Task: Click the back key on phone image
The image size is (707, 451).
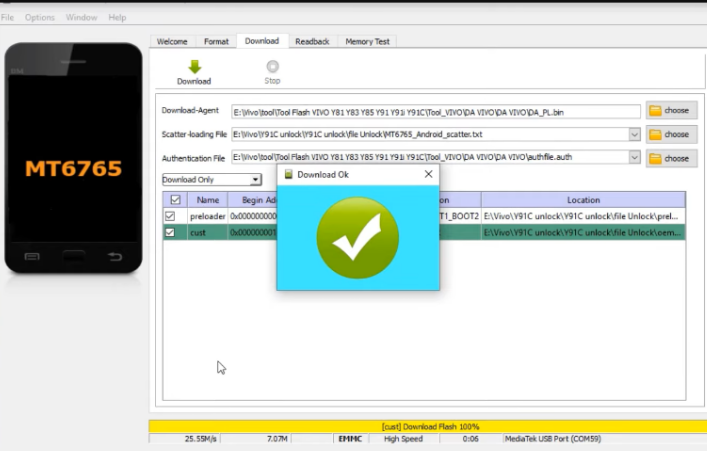Action: tap(115, 257)
